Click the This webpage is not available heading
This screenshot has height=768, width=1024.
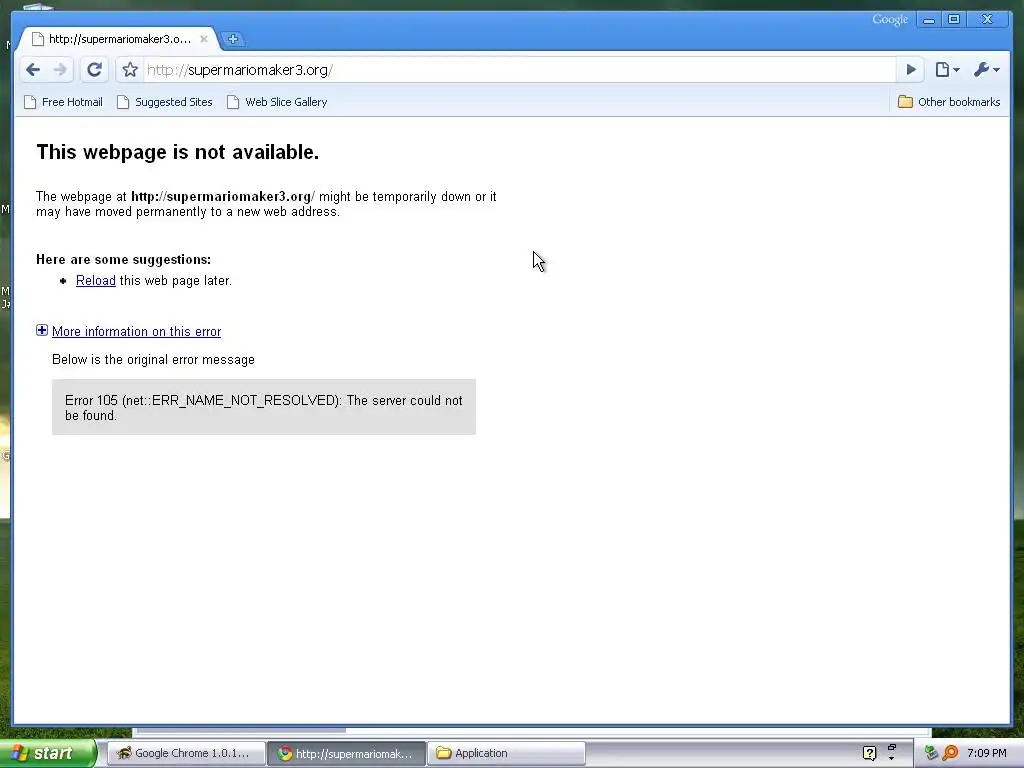pyautogui.click(x=178, y=152)
